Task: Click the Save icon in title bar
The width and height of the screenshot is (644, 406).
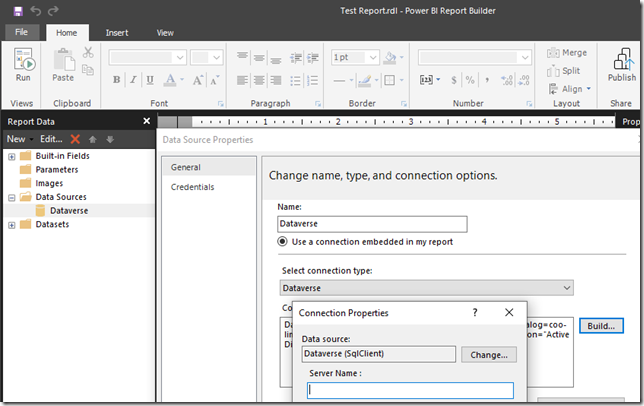Action: click(x=18, y=11)
